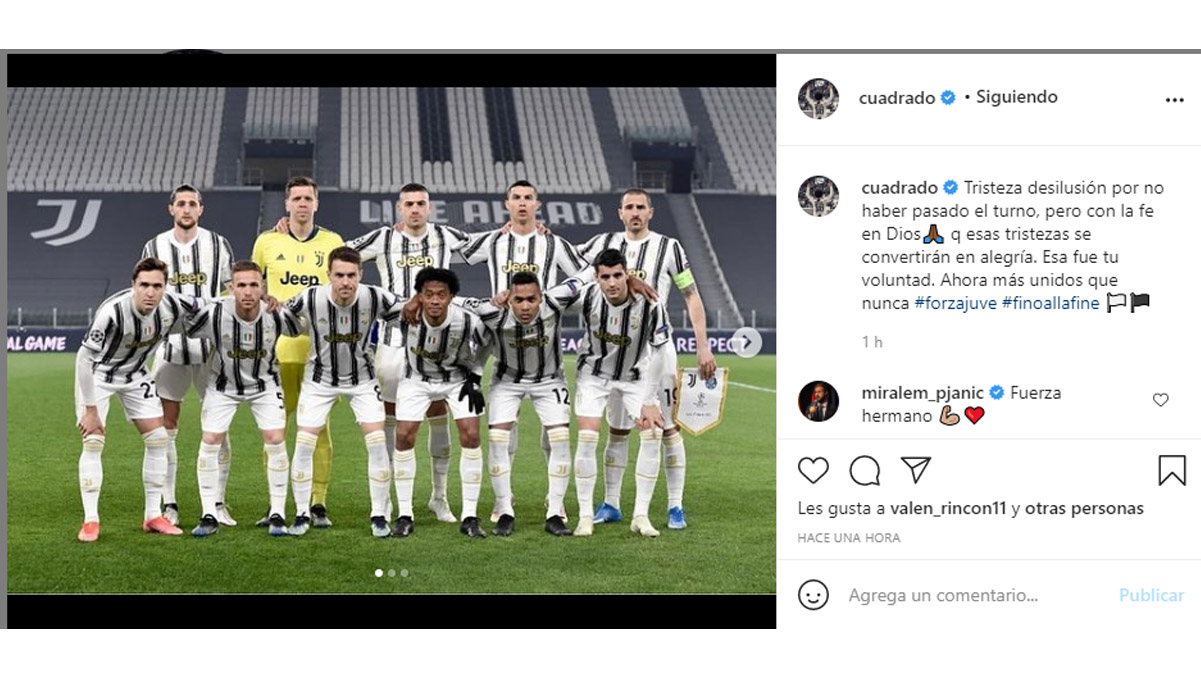Image resolution: width=1201 pixels, height=675 pixels.
Task: Toggle the Siguiendo follow status
Action: 1016,97
